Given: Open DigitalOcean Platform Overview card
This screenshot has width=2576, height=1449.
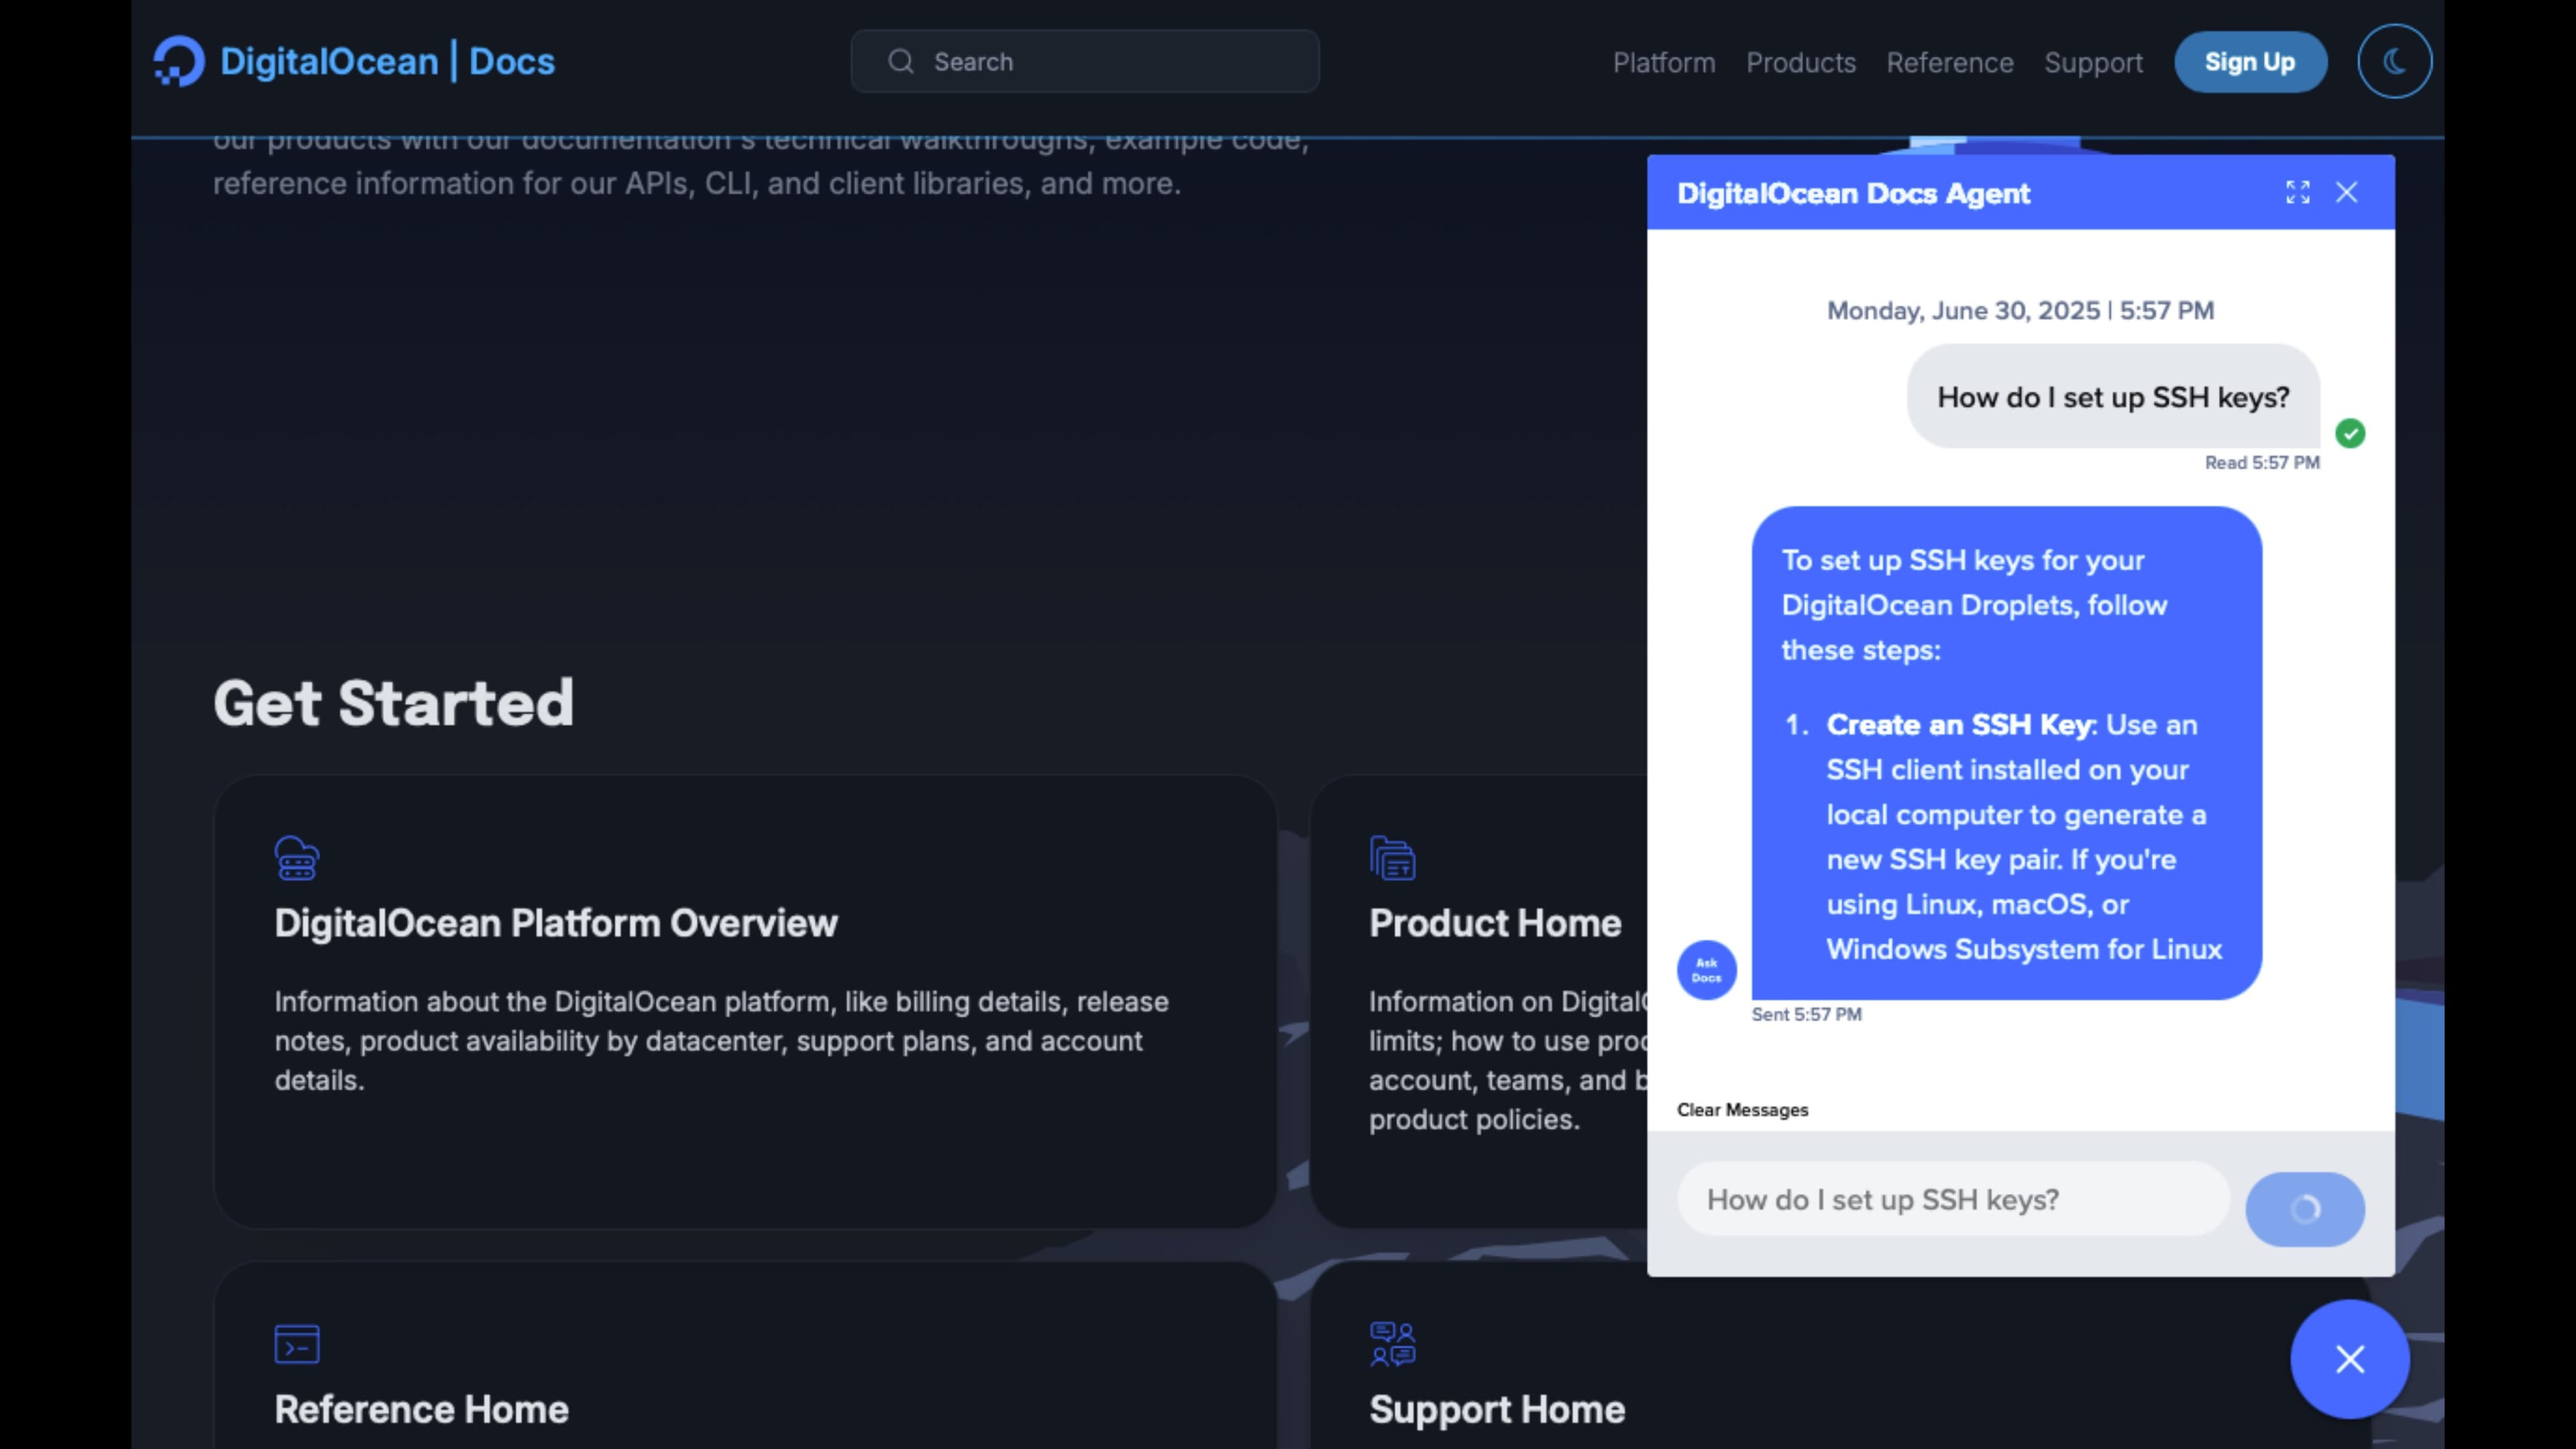Looking at the screenshot, I should pos(745,1002).
